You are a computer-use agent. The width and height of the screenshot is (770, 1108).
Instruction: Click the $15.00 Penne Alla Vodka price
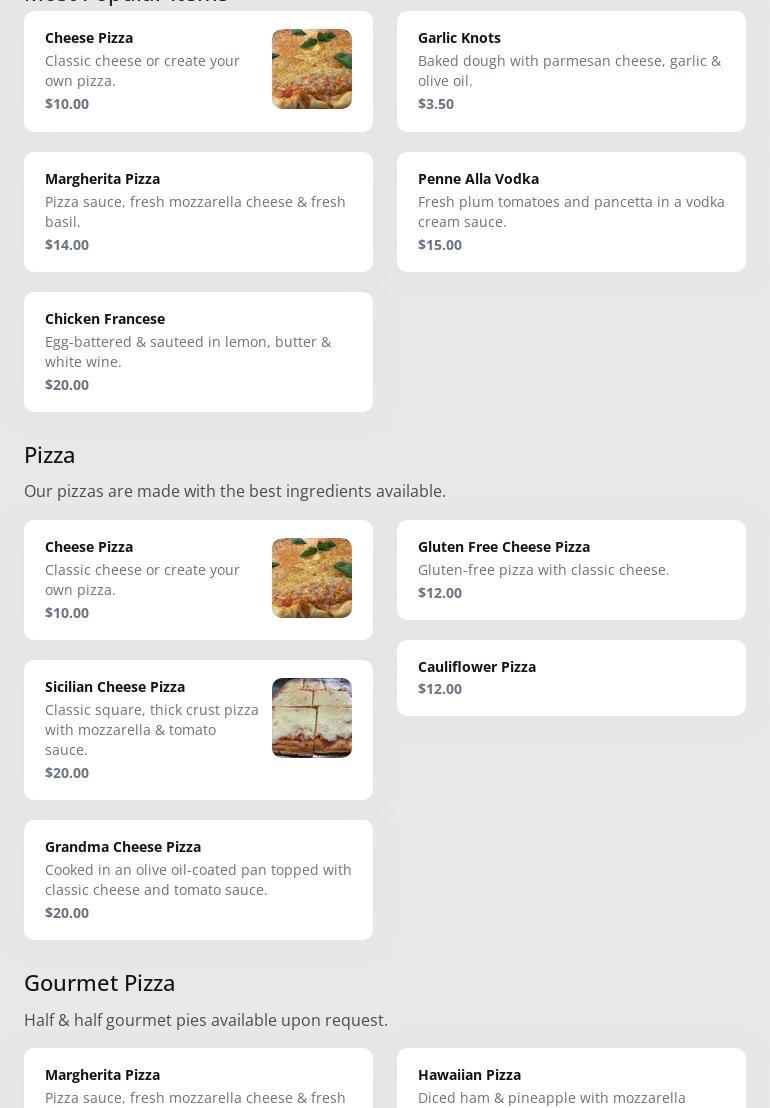(440, 245)
